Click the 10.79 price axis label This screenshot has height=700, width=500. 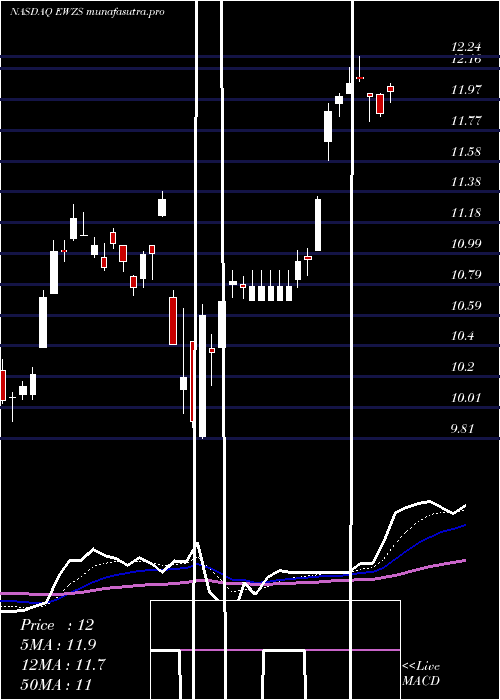point(466,275)
